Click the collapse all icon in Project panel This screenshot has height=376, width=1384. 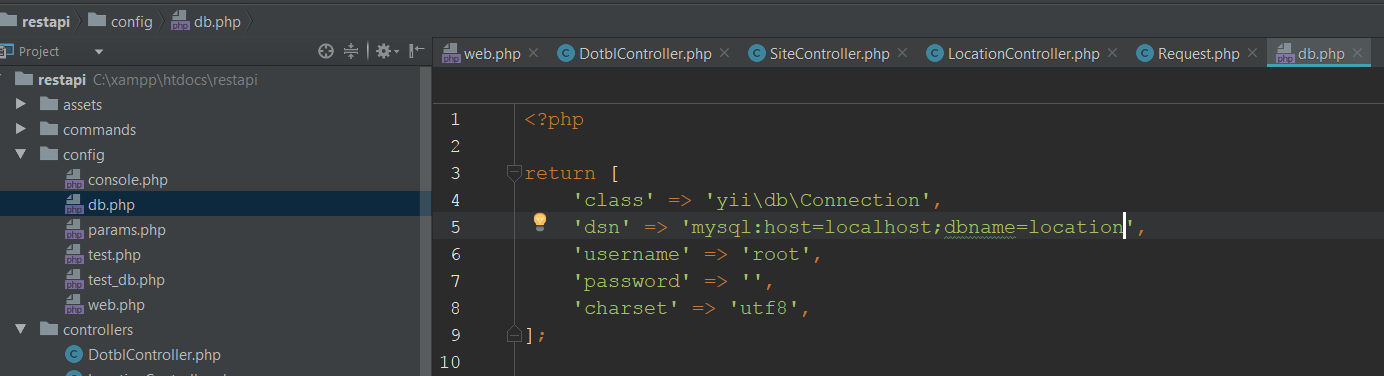tap(351, 52)
